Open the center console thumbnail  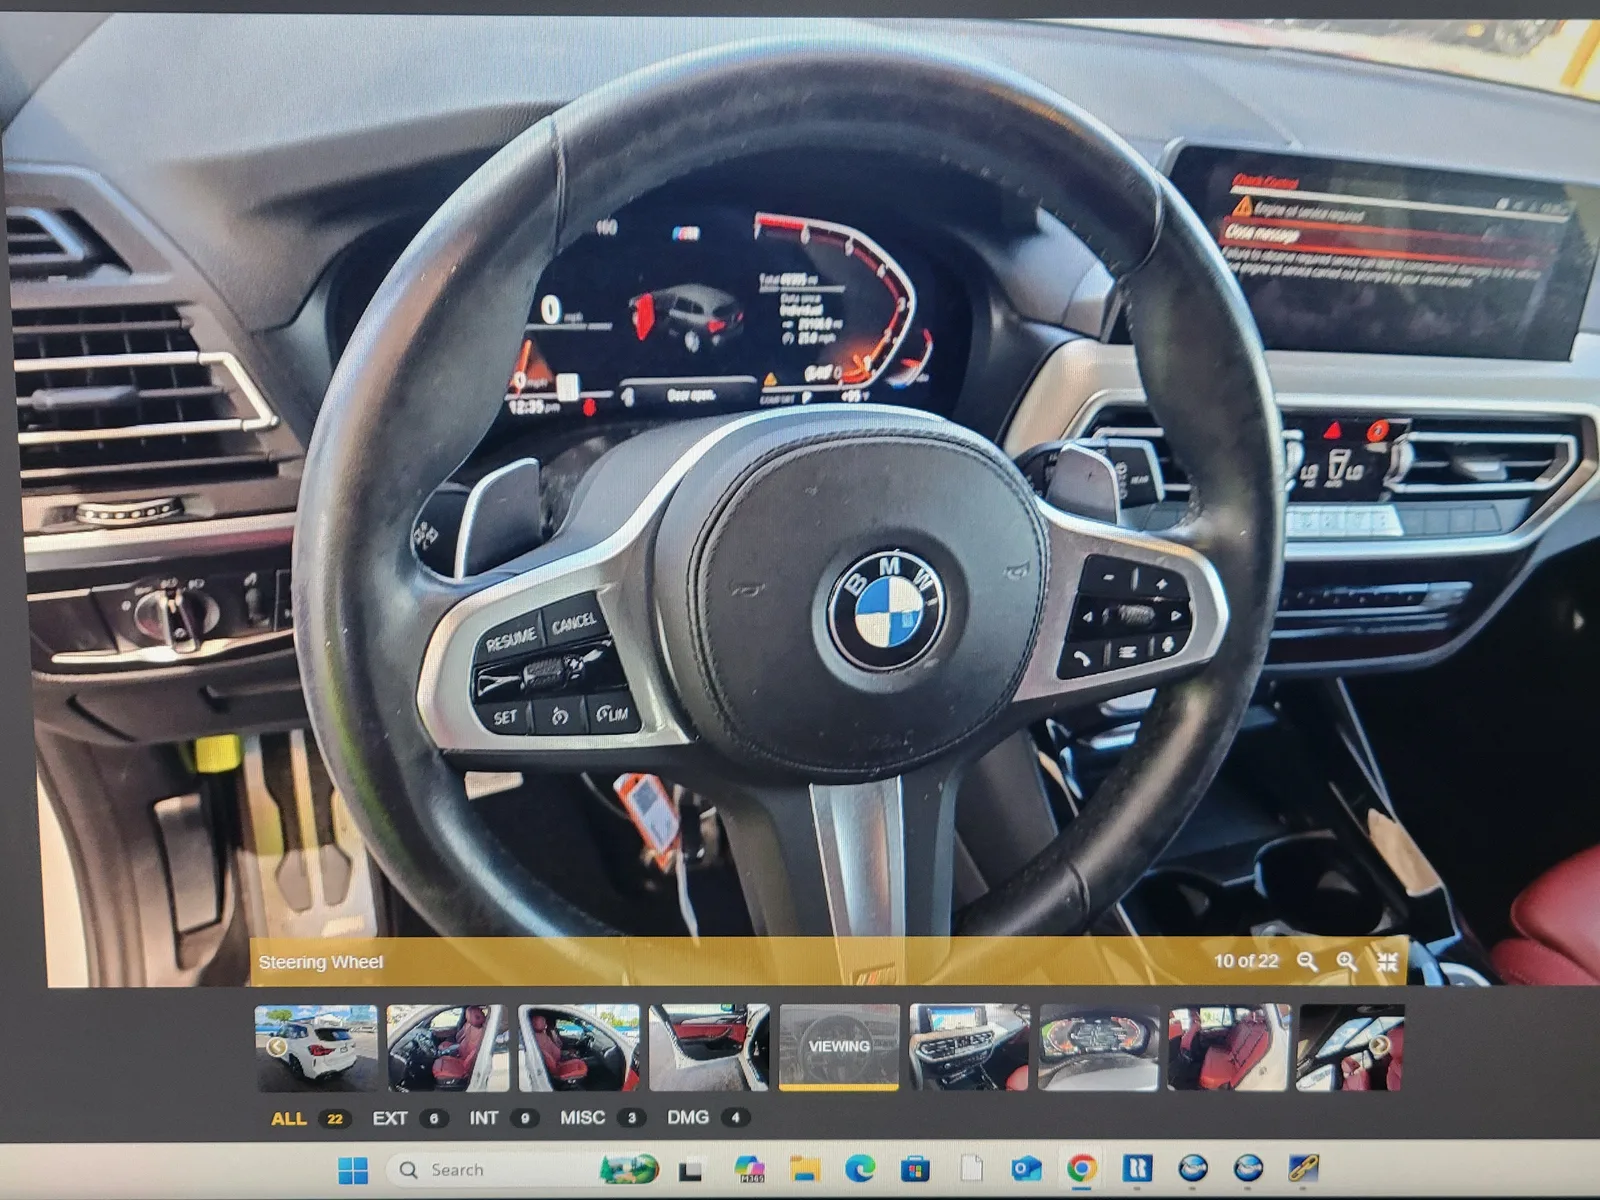pyautogui.click(x=969, y=1047)
